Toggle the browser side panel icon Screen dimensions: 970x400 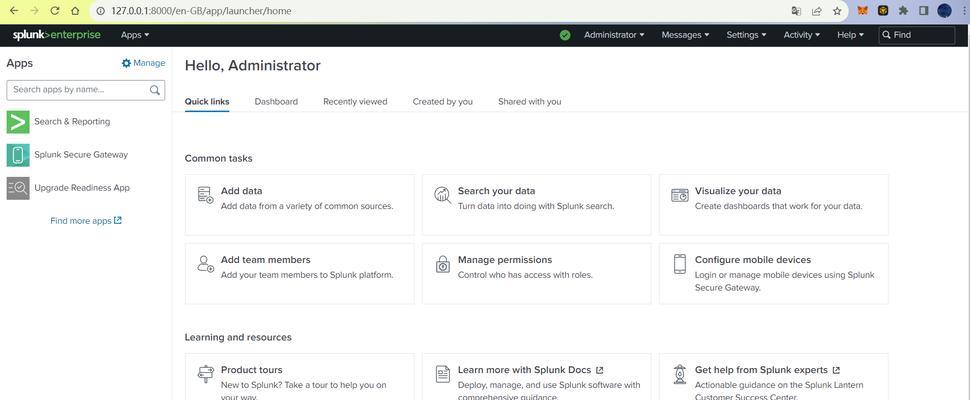click(x=924, y=11)
